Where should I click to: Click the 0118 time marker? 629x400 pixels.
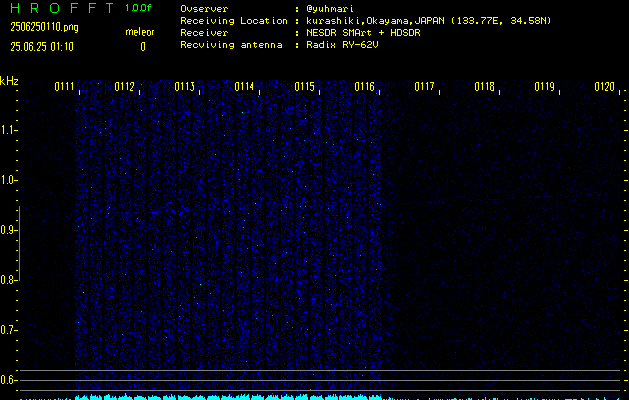pyautogui.click(x=484, y=87)
